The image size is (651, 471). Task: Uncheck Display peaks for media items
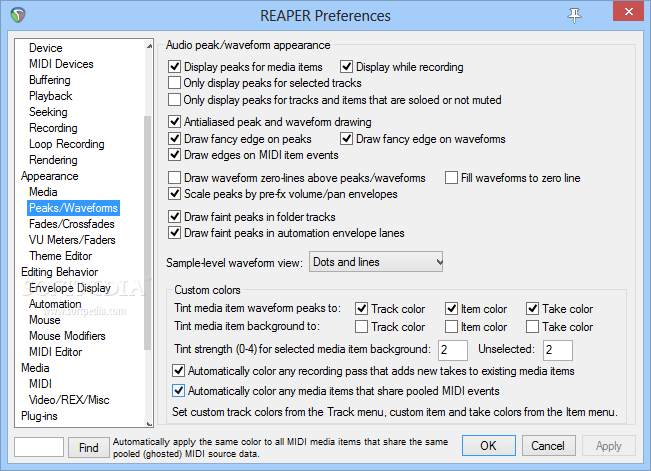pyautogui.click(x=174, y=66)
